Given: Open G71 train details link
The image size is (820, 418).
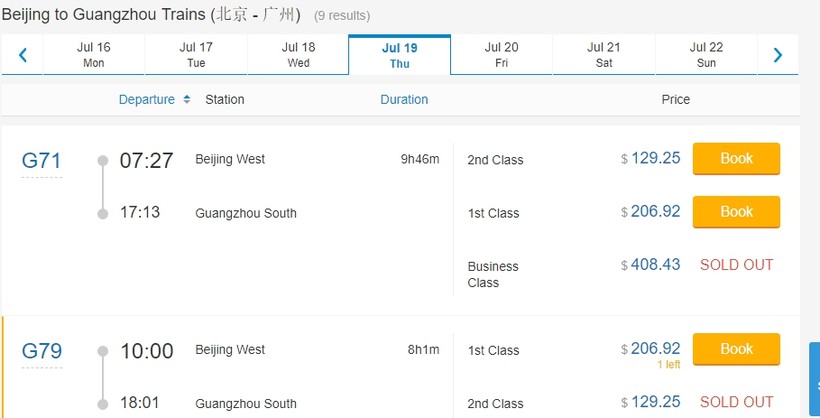Looking at the screenshot, I should pos(42,161).
